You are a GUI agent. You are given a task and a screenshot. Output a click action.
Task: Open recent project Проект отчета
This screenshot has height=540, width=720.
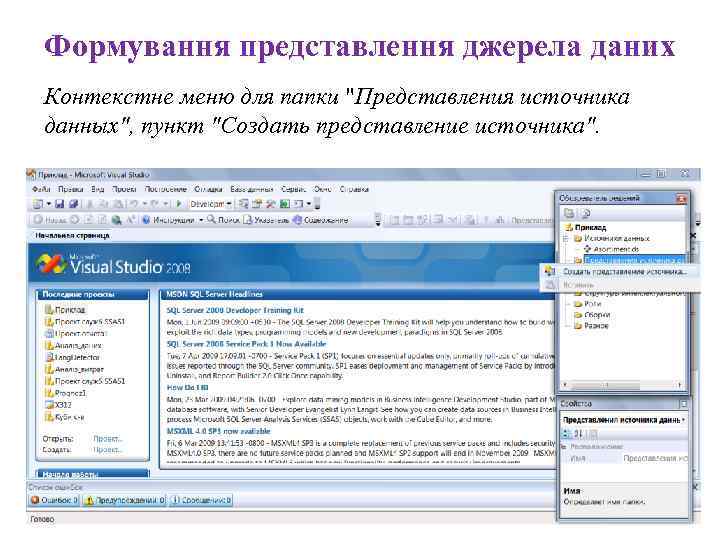(x=76, y=333)
